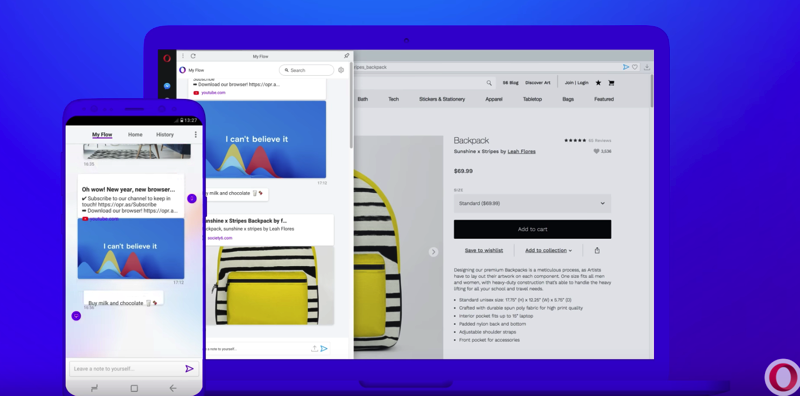
Task: Select the Home tab on phone
Action: (135, 135)
